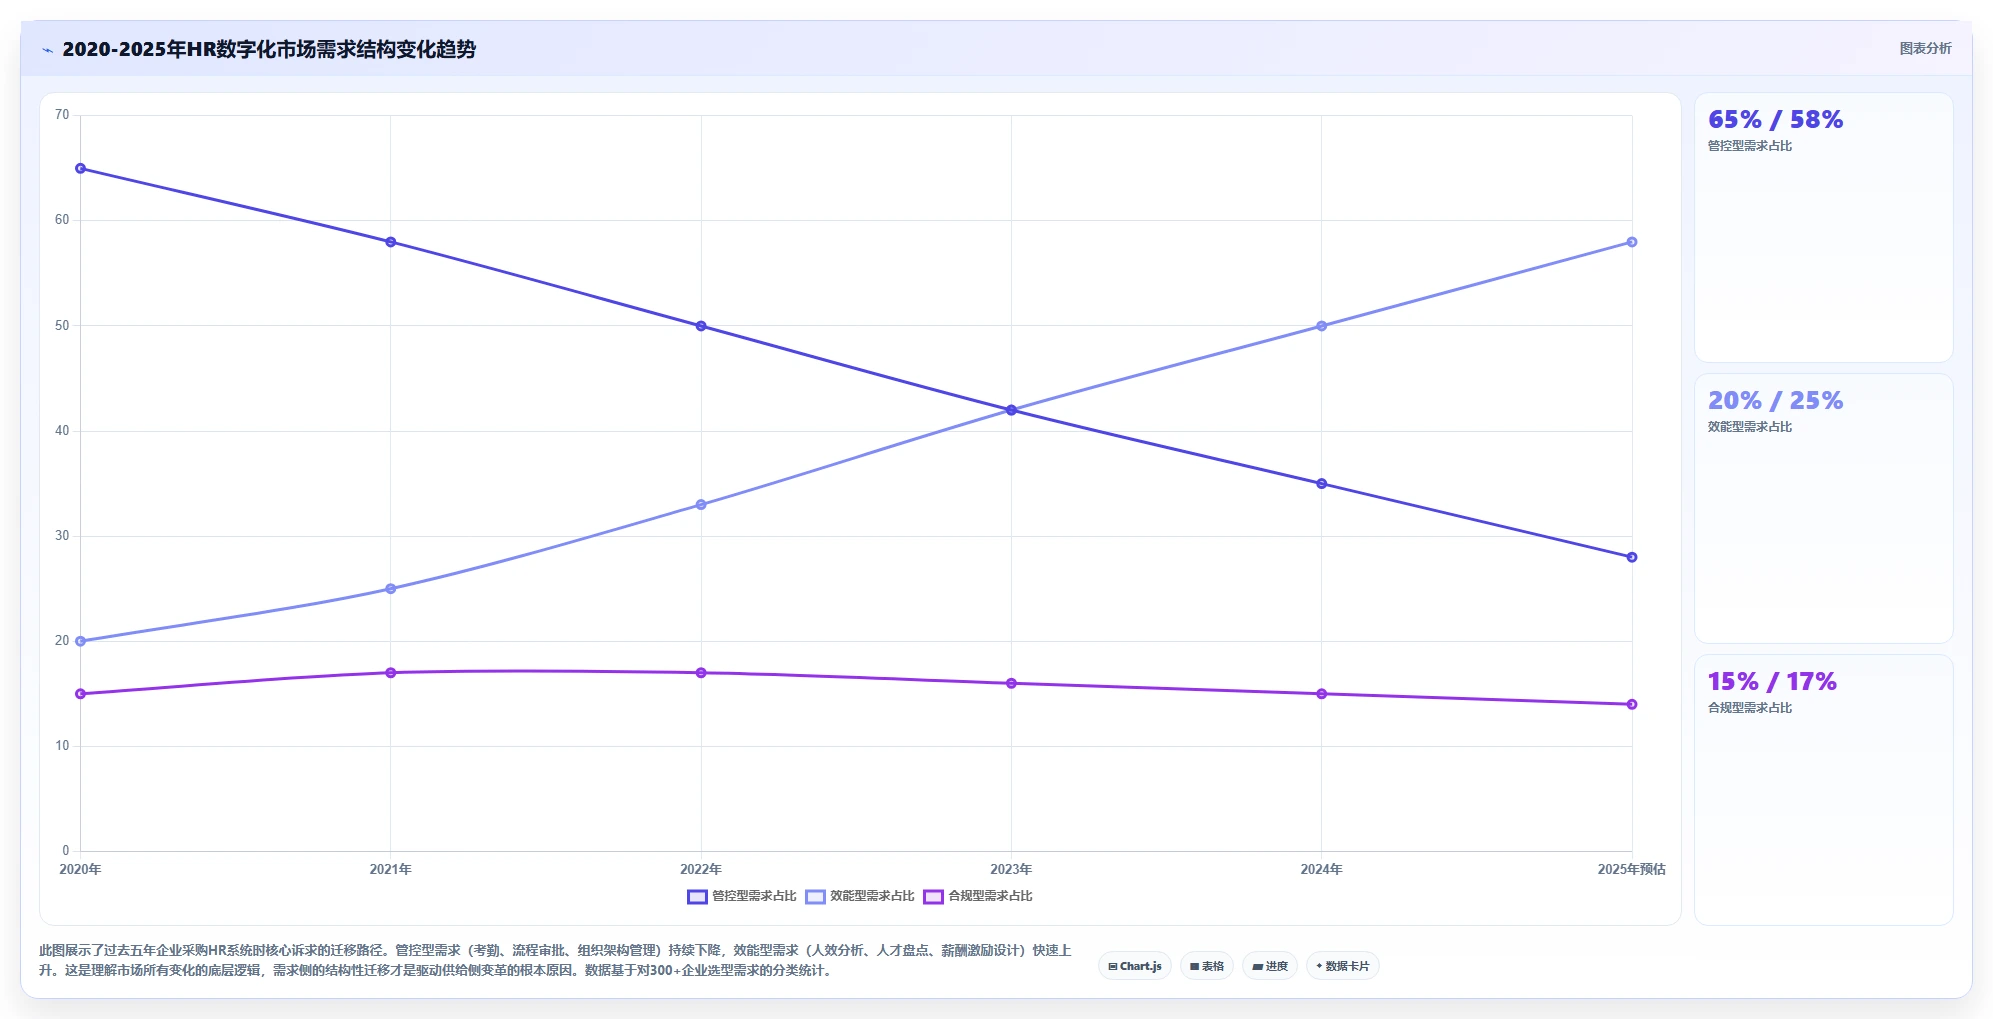This screenshot has height=1019, width=1993.
Task: Click 合规型 data point at 2020年
Action: pos(81,694)
